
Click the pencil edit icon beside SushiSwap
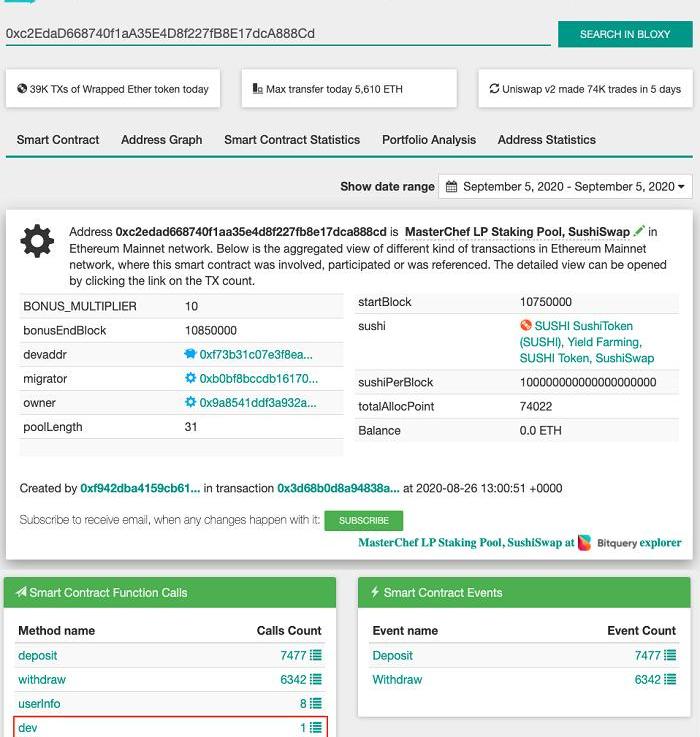click(x=639, y=232)
